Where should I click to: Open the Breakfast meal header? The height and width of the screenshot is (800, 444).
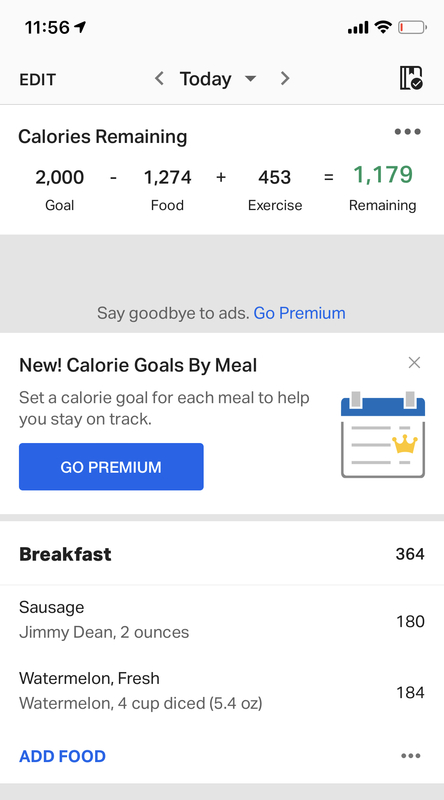[x=222, y=554]
